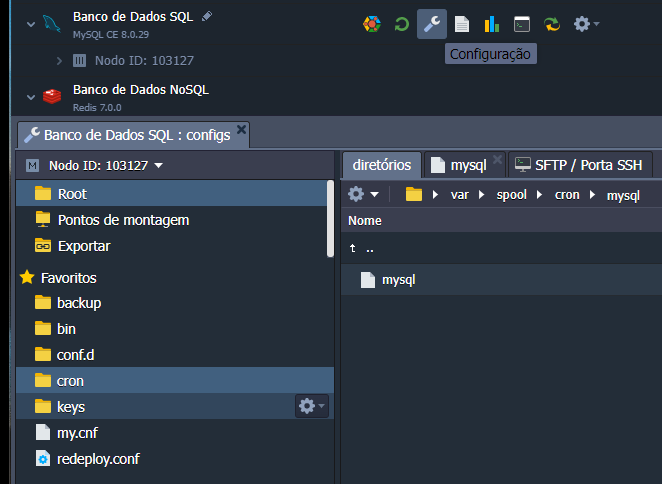Open Web SSH terminal icon
662x484 pixels.
(521, 24)
